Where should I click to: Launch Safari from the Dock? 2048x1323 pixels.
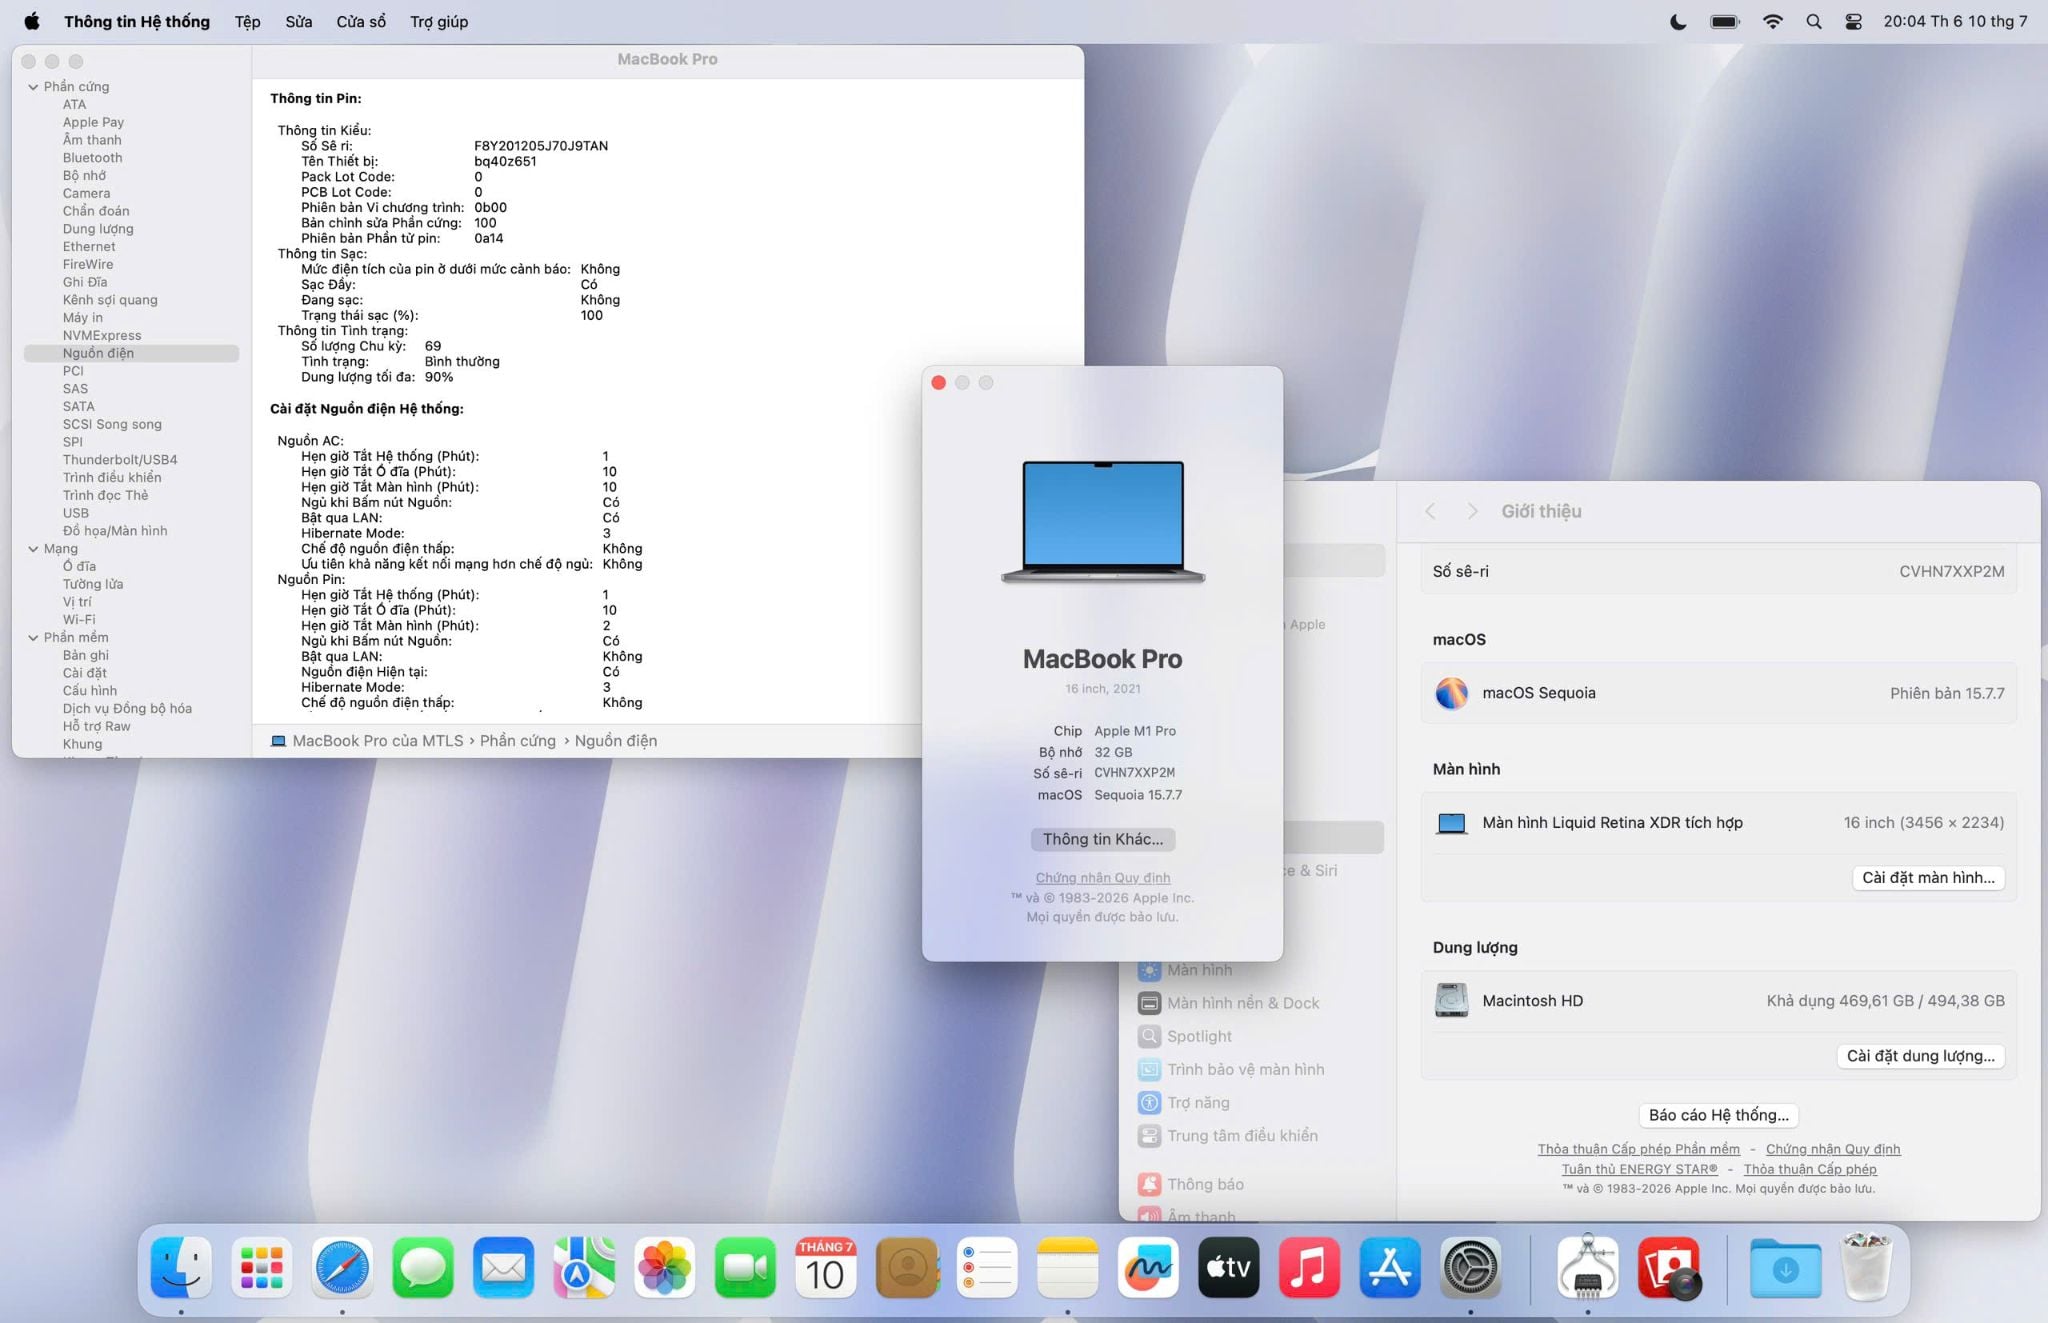coord(342,1267)
